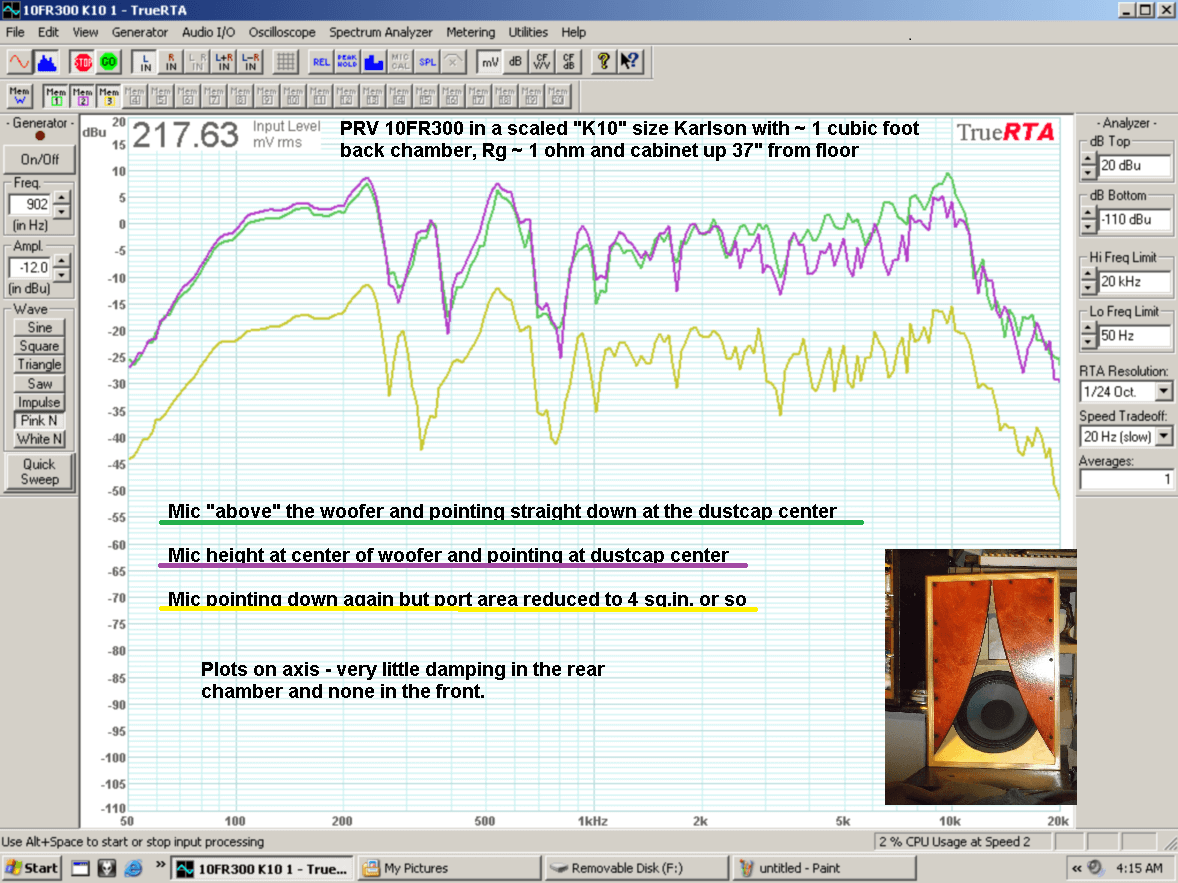Open the Utilities menu
Viewport: 1178px width, 883px height.
pos(527,32)
